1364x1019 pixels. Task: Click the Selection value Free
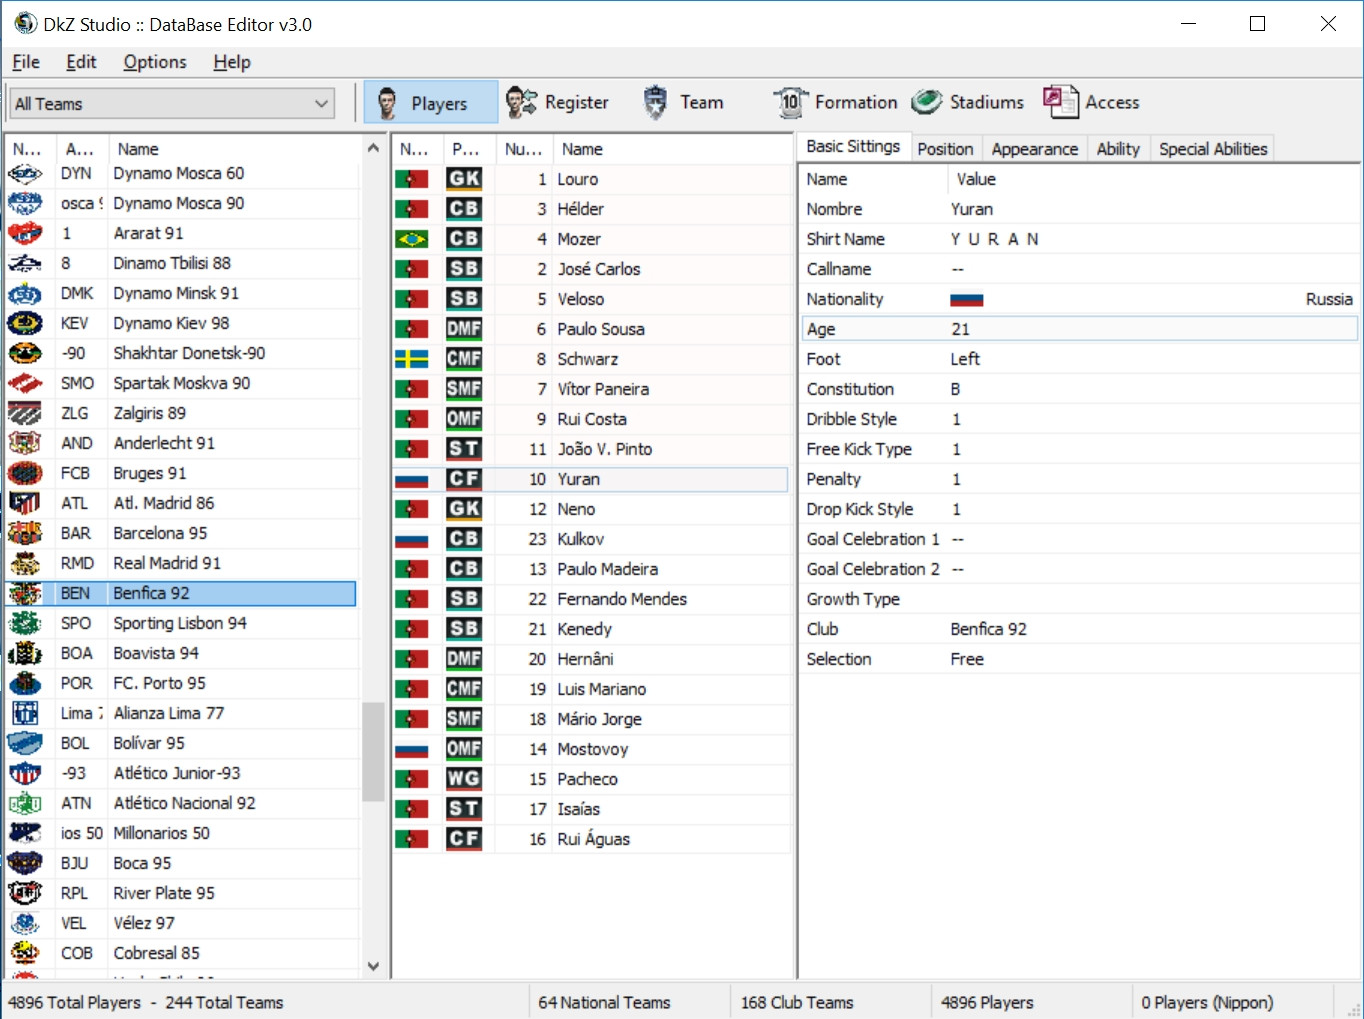pyautogui.click(x=967, y=659)
